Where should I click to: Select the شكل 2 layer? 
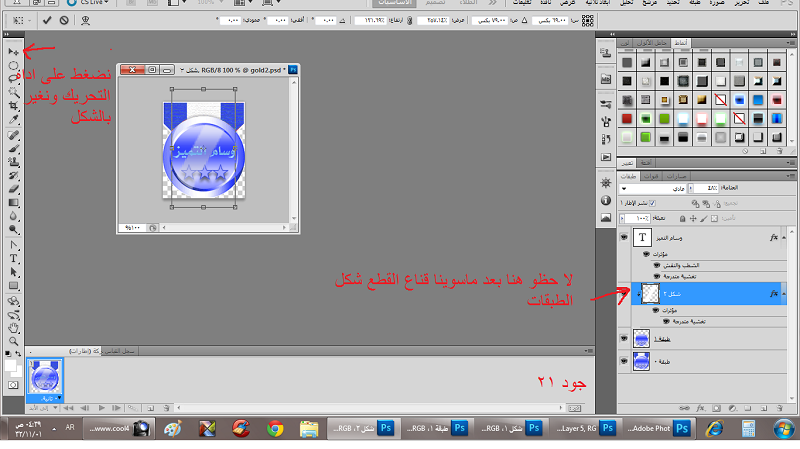click(x=700, y=294)
